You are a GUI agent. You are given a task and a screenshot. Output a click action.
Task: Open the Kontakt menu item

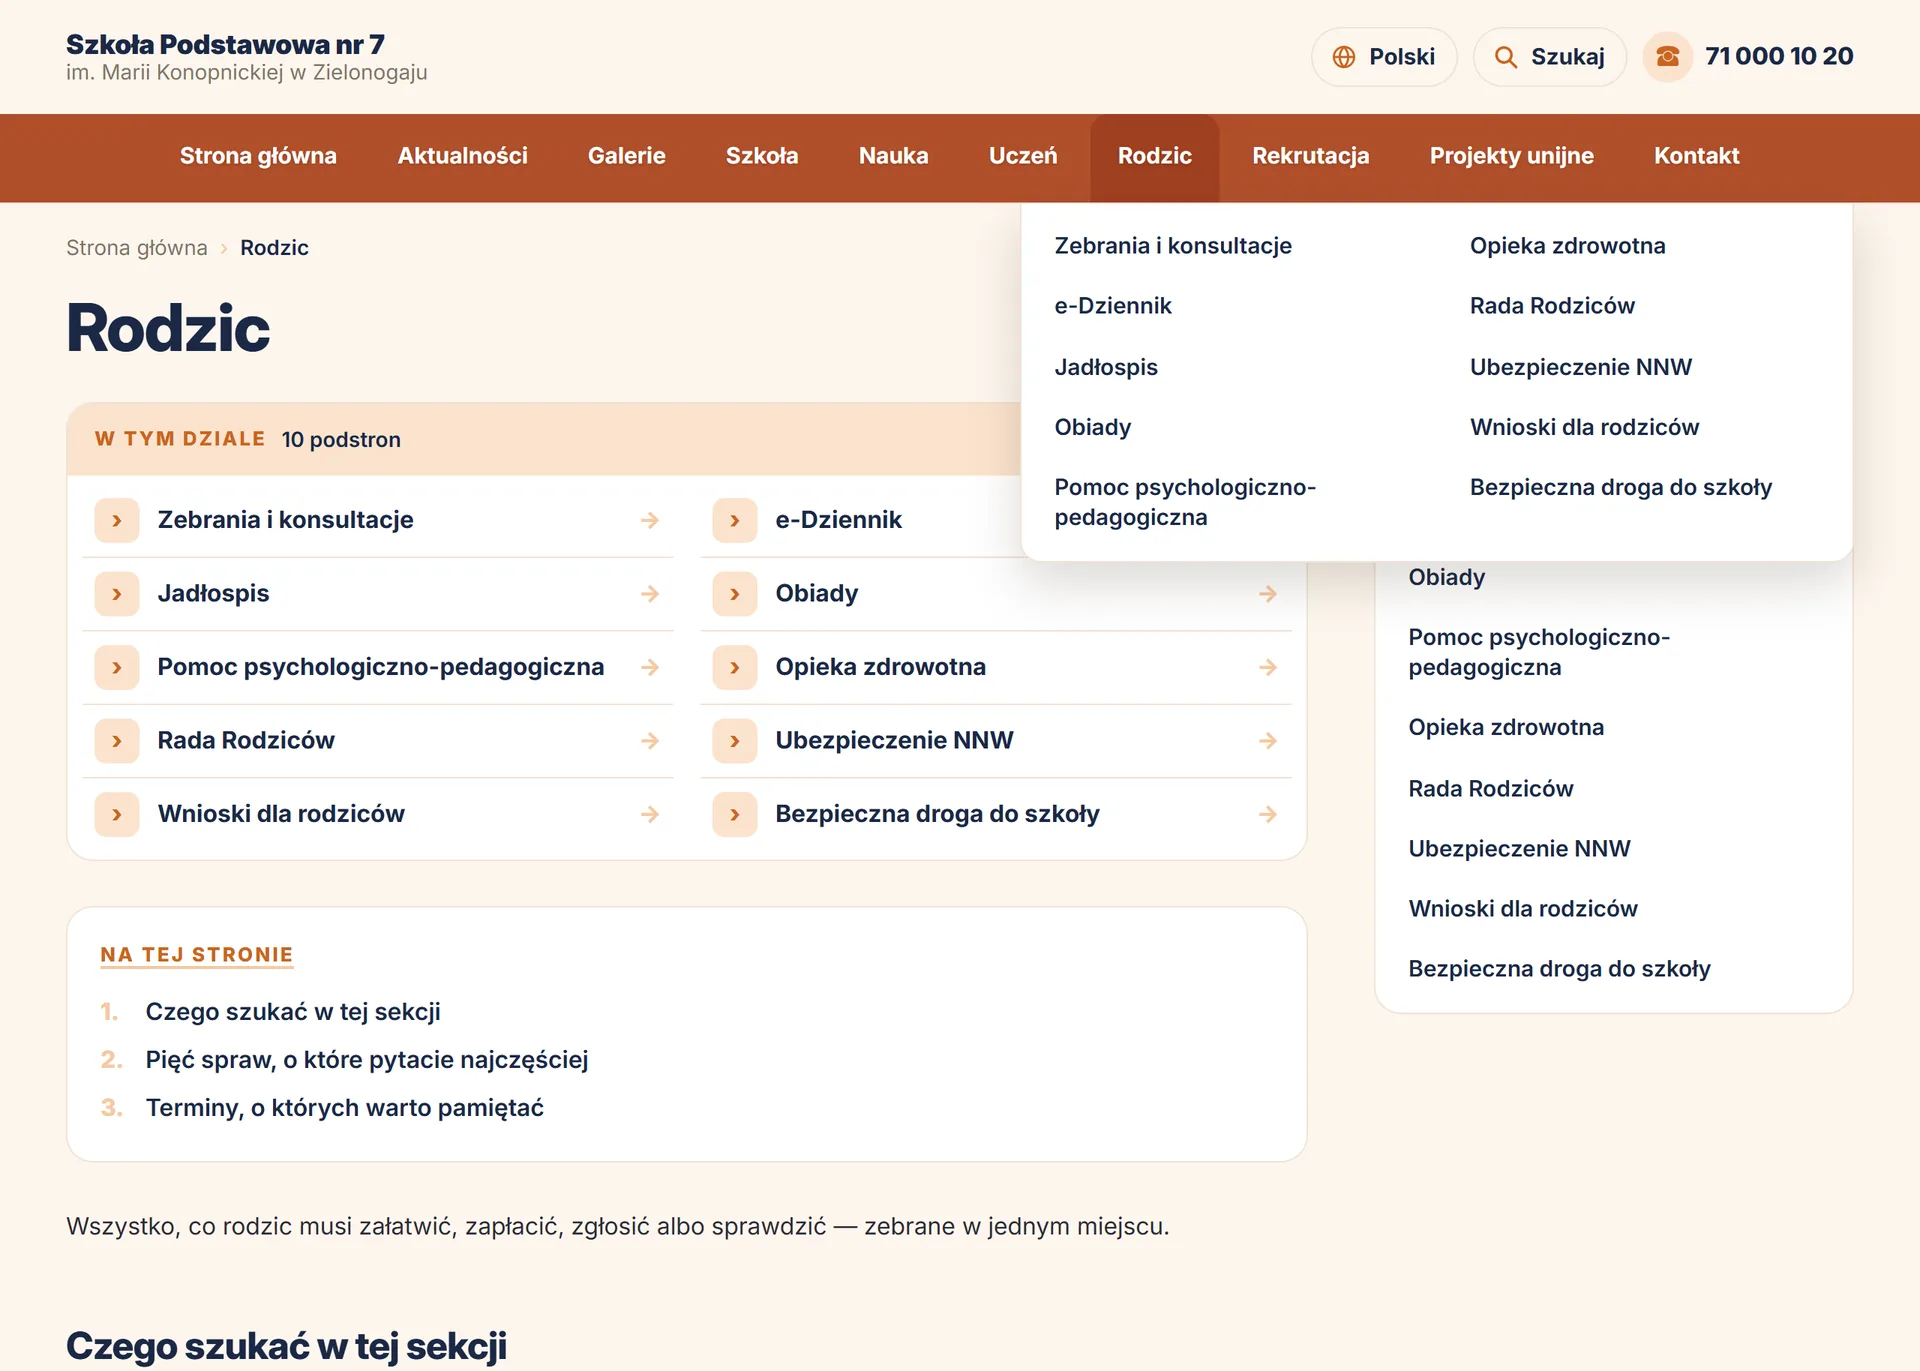pyautogui.click(x=1696, y=156)
